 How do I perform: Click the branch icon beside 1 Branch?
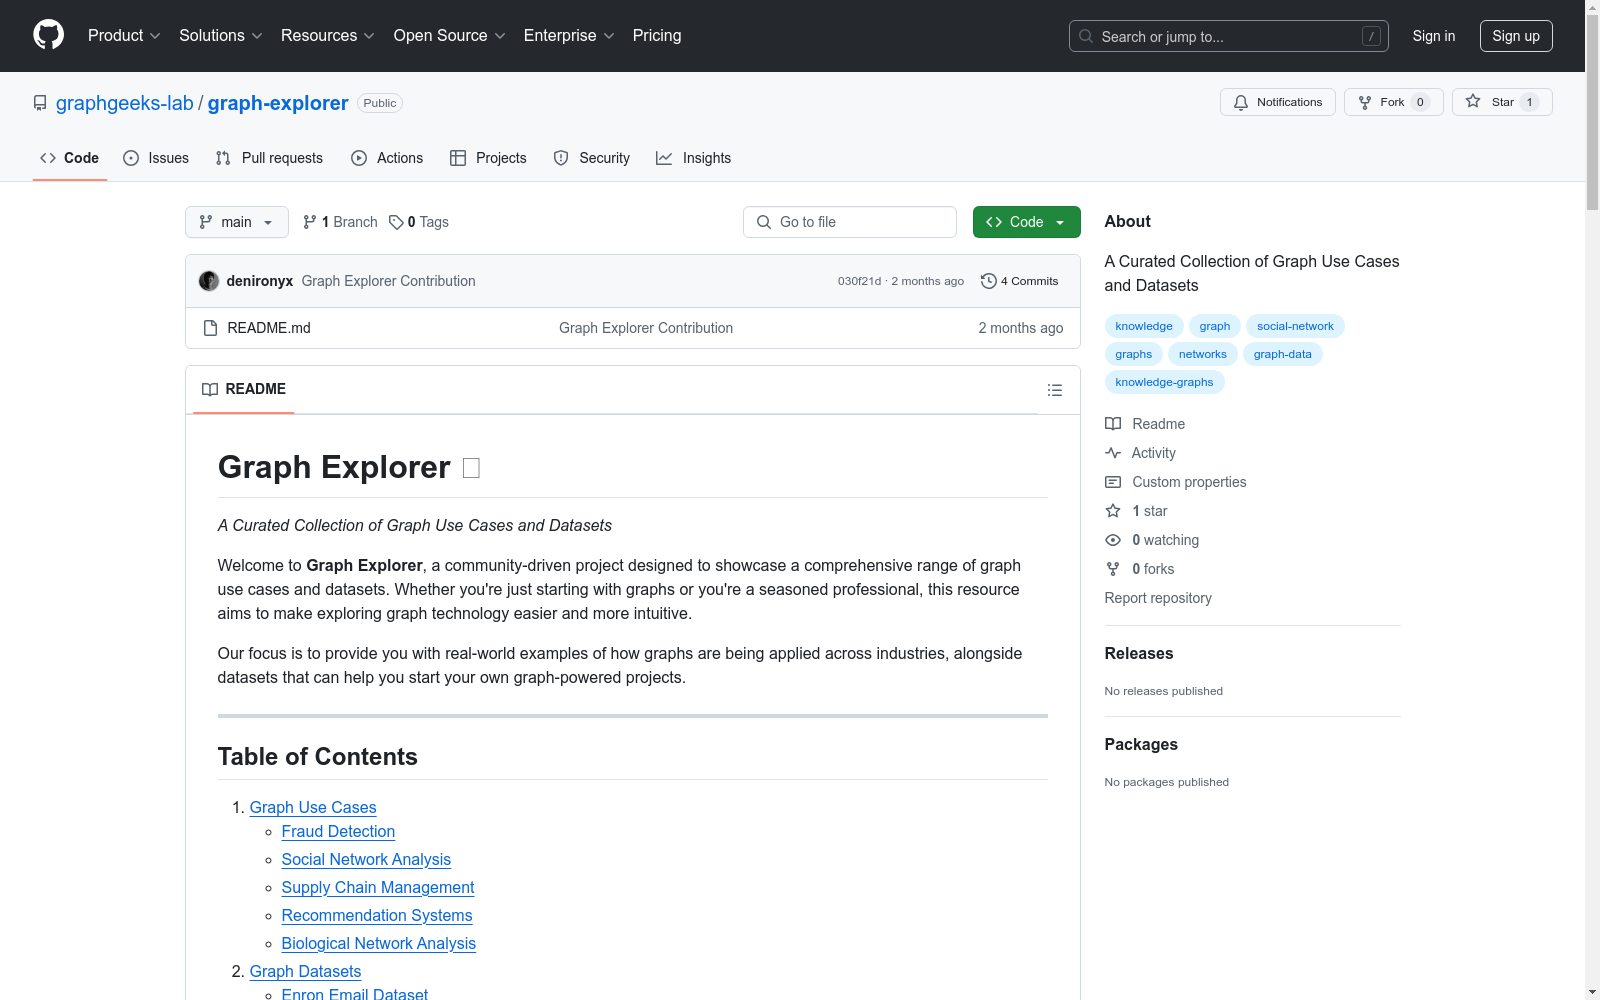tap(310, 222)
